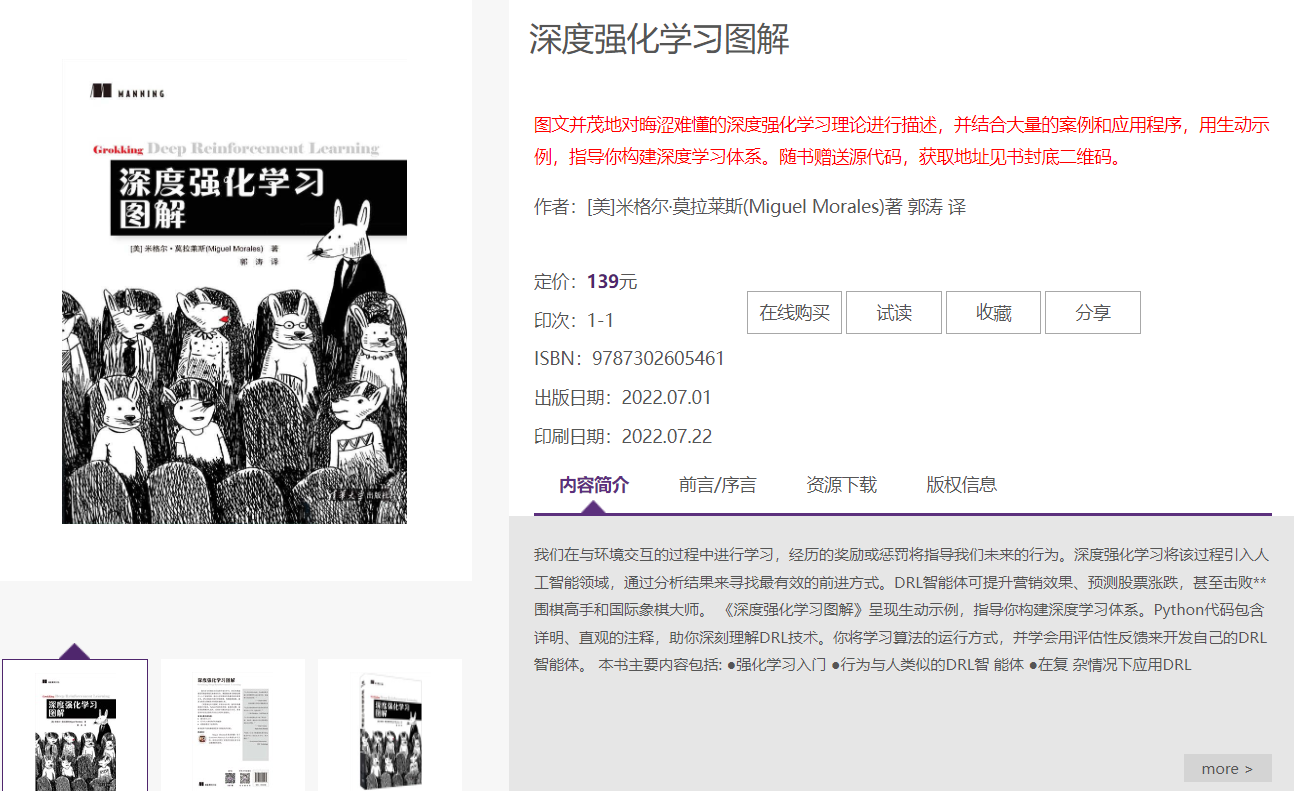Select the front cover thumbnail
Viewport: 1294px width, 791px height.
(x=75, y=725)
